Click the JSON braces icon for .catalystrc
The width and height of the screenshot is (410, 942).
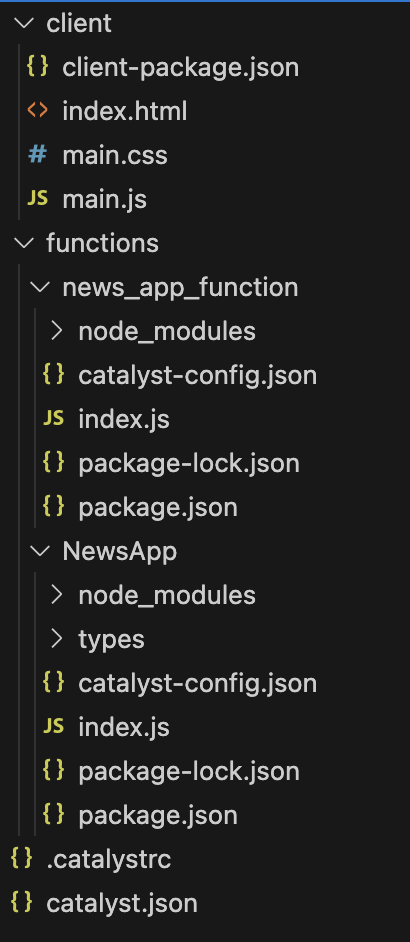(x=21, y=858)
